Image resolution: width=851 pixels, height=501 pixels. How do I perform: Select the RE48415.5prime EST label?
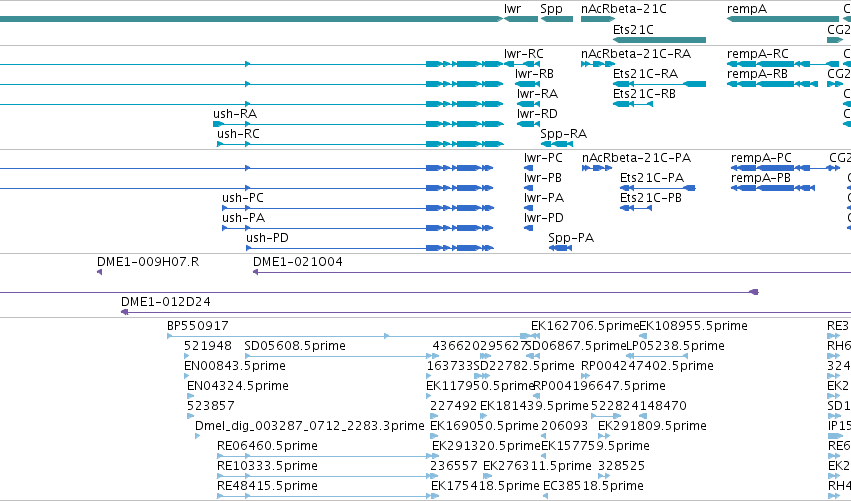click(x=267, y=486)
